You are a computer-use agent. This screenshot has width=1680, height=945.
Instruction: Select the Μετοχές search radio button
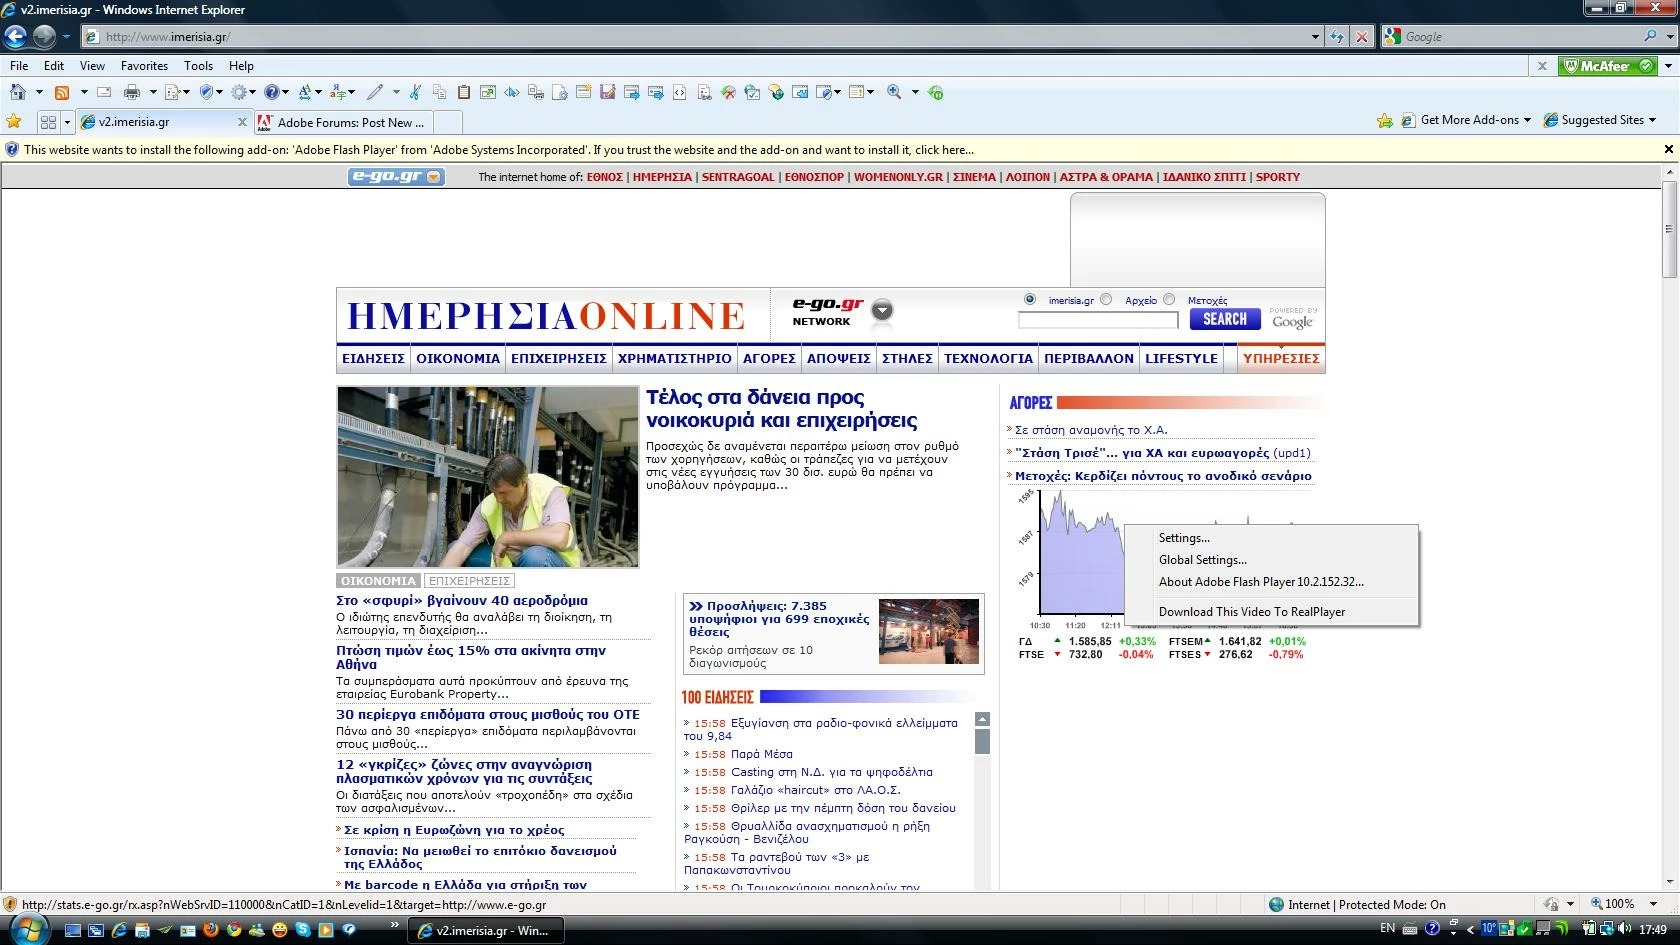coord(1169,299)
